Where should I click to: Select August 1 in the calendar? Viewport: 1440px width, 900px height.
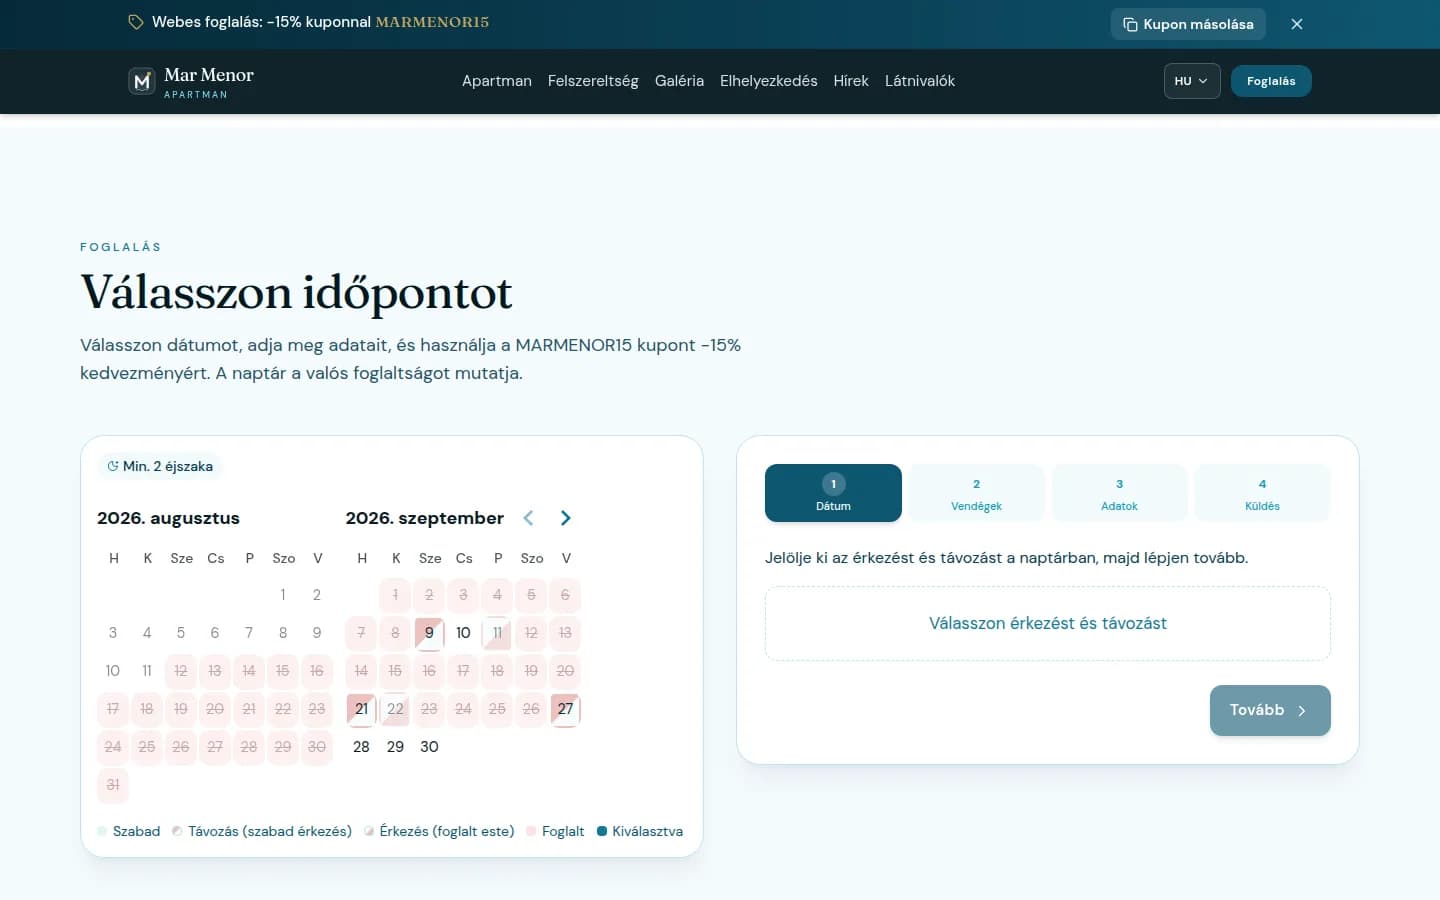click(283, 595)
